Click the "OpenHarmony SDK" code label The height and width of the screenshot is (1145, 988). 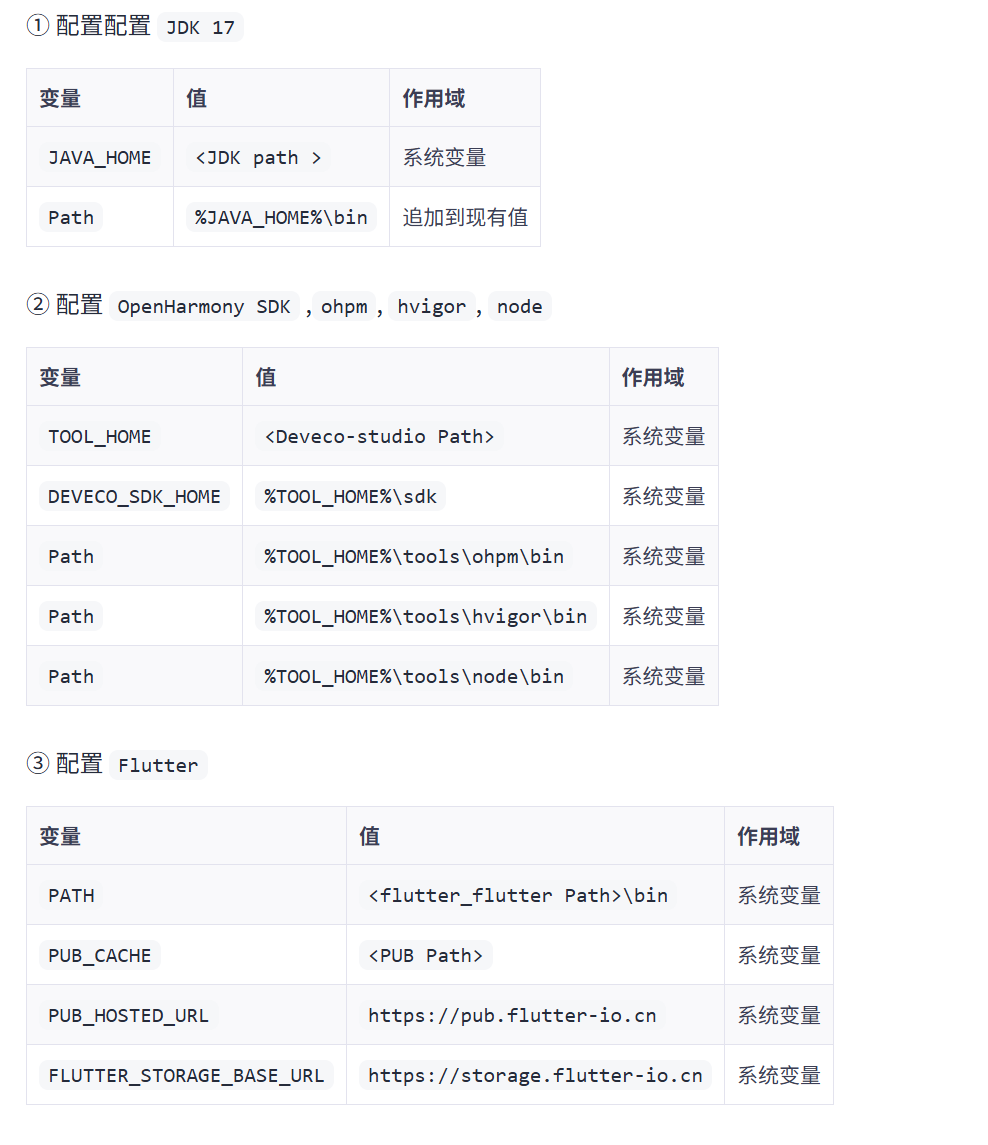tap(204, 307)
